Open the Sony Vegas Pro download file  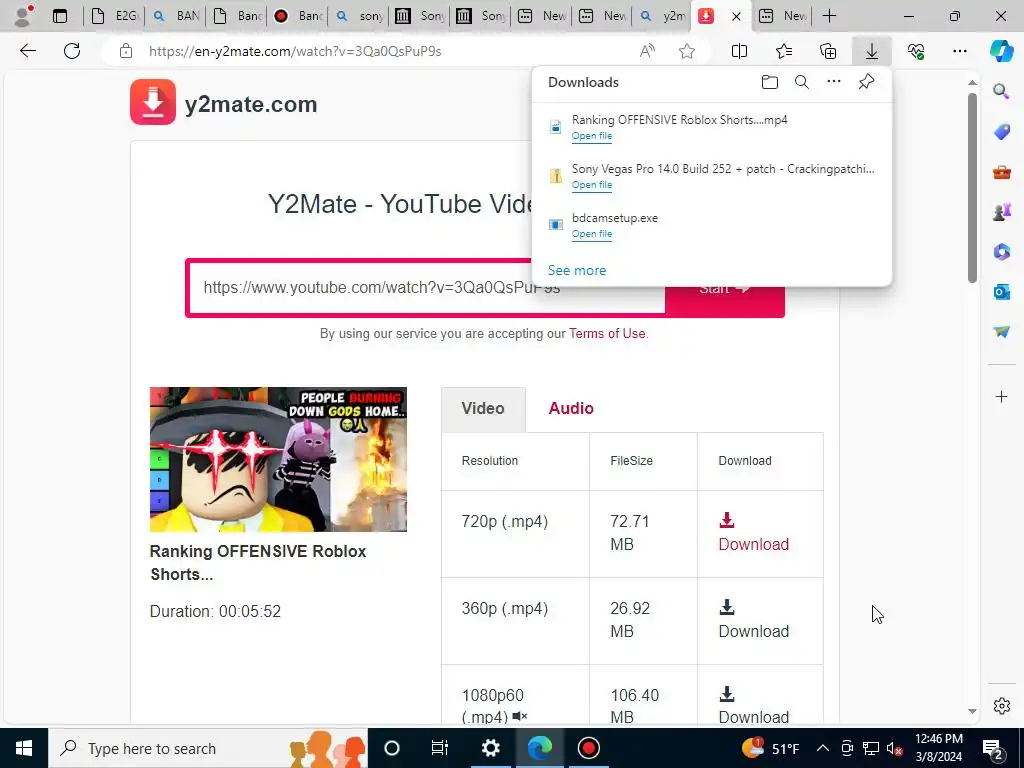[x=592, y=185]
